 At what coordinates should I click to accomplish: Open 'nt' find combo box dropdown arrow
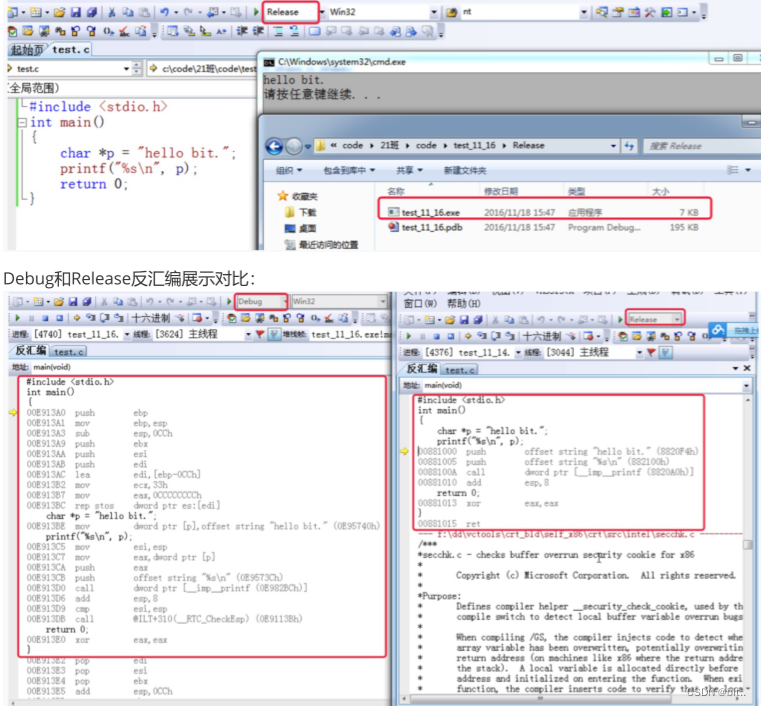tap(584, 12)
